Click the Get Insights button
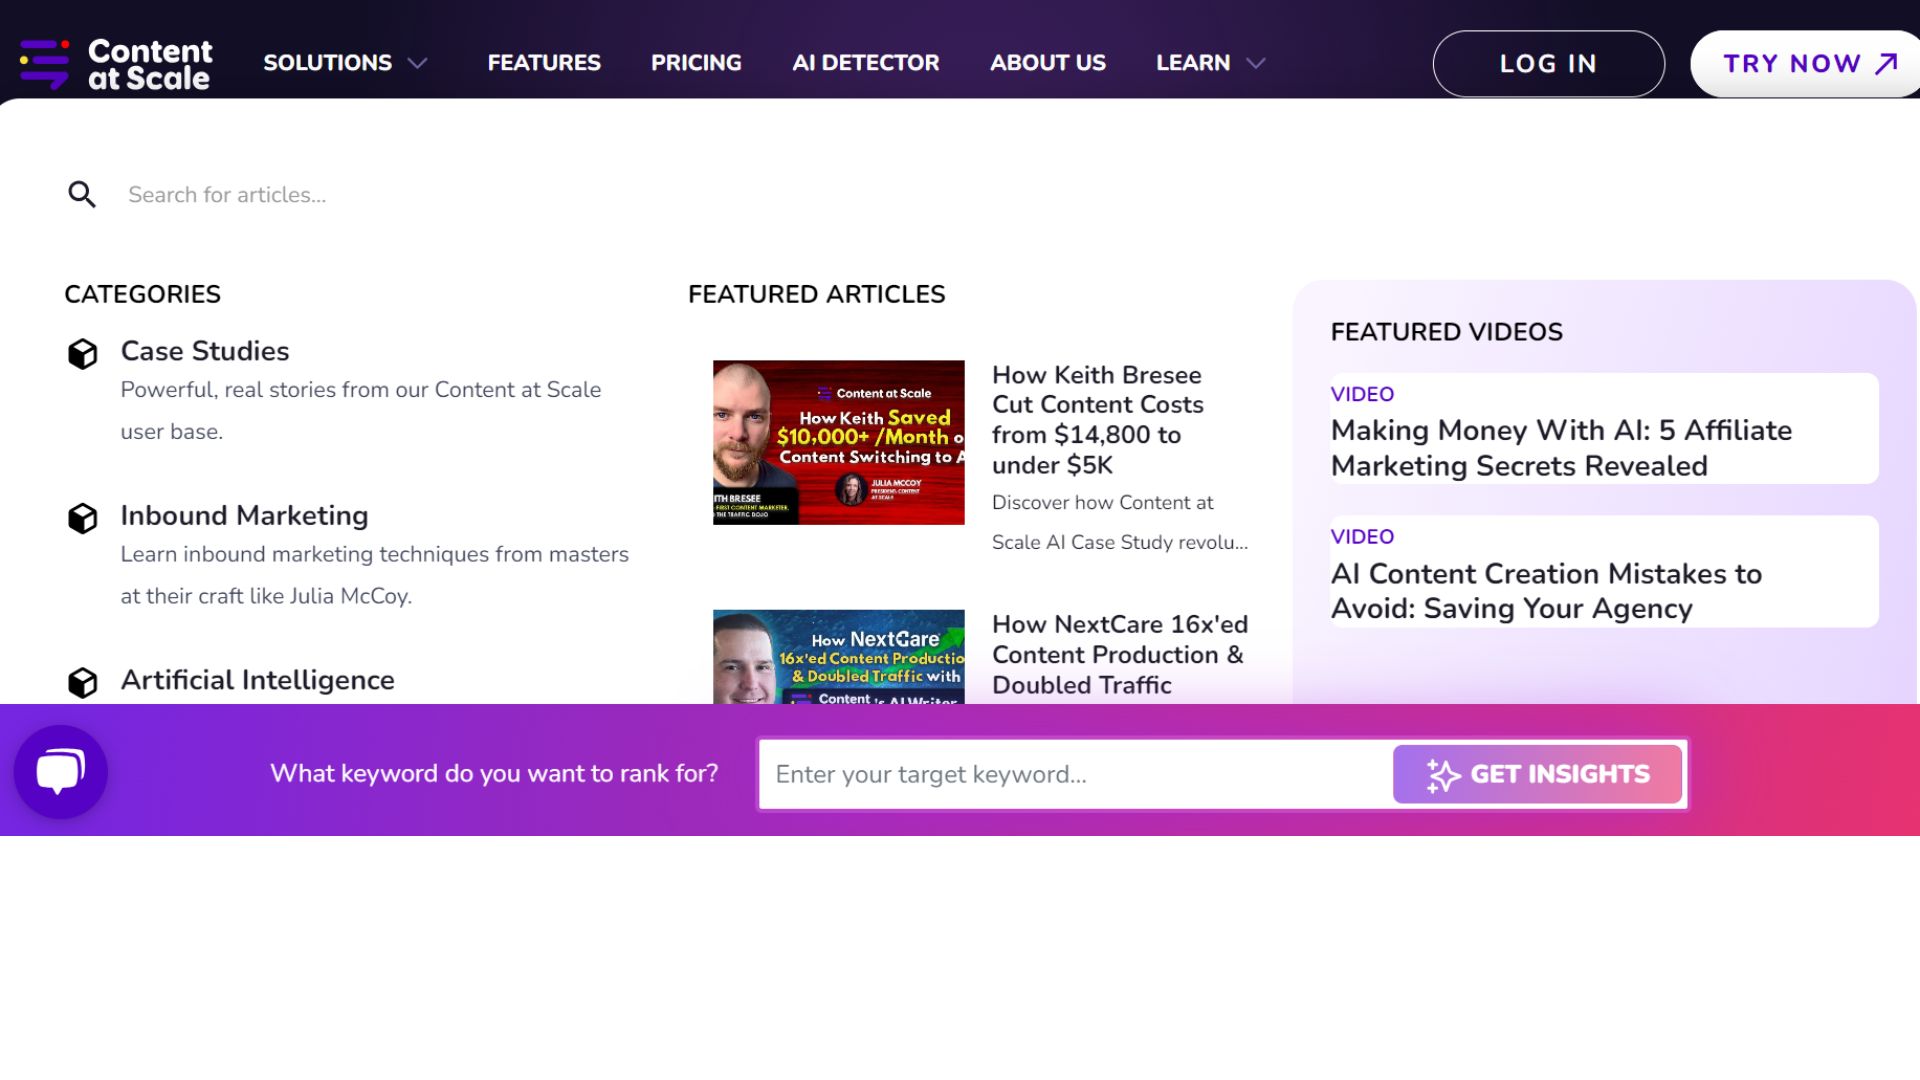Screen dimensions: 1920x1080 click(1537, 774)
